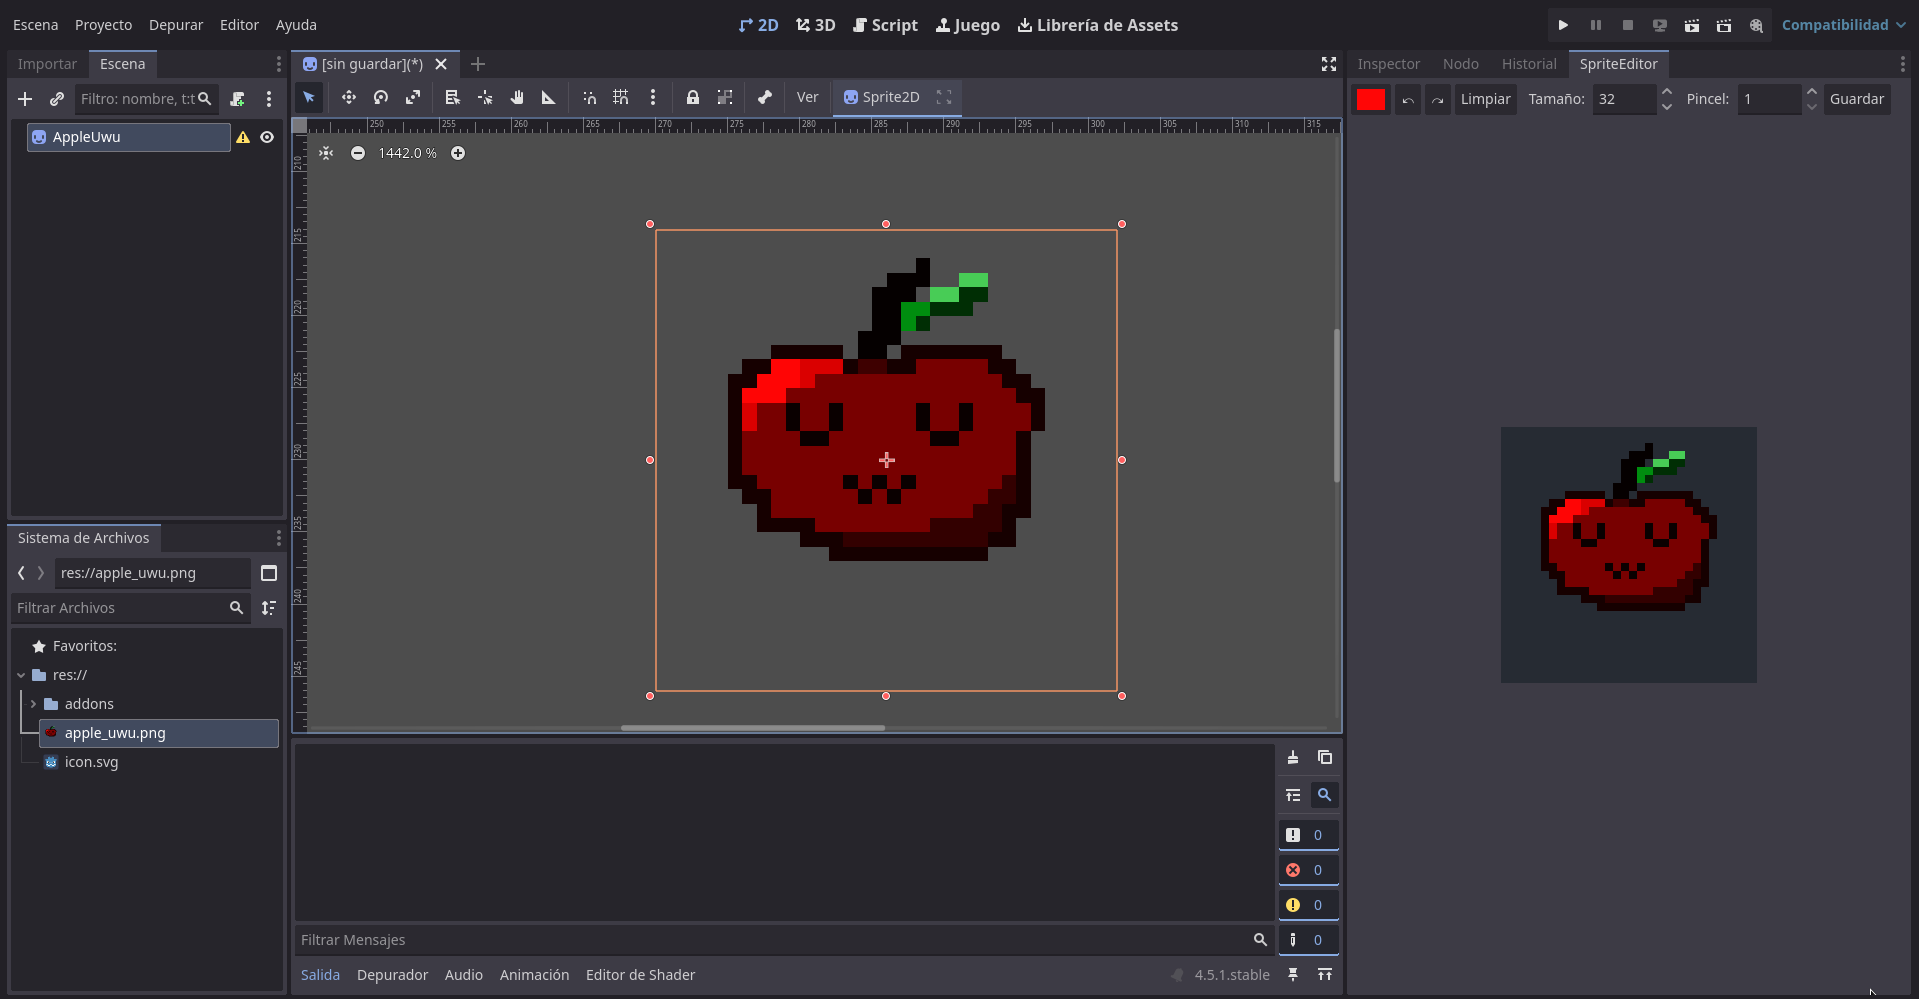Click the add new node plus icon
1919x999 pixels.
coord(25,99)
